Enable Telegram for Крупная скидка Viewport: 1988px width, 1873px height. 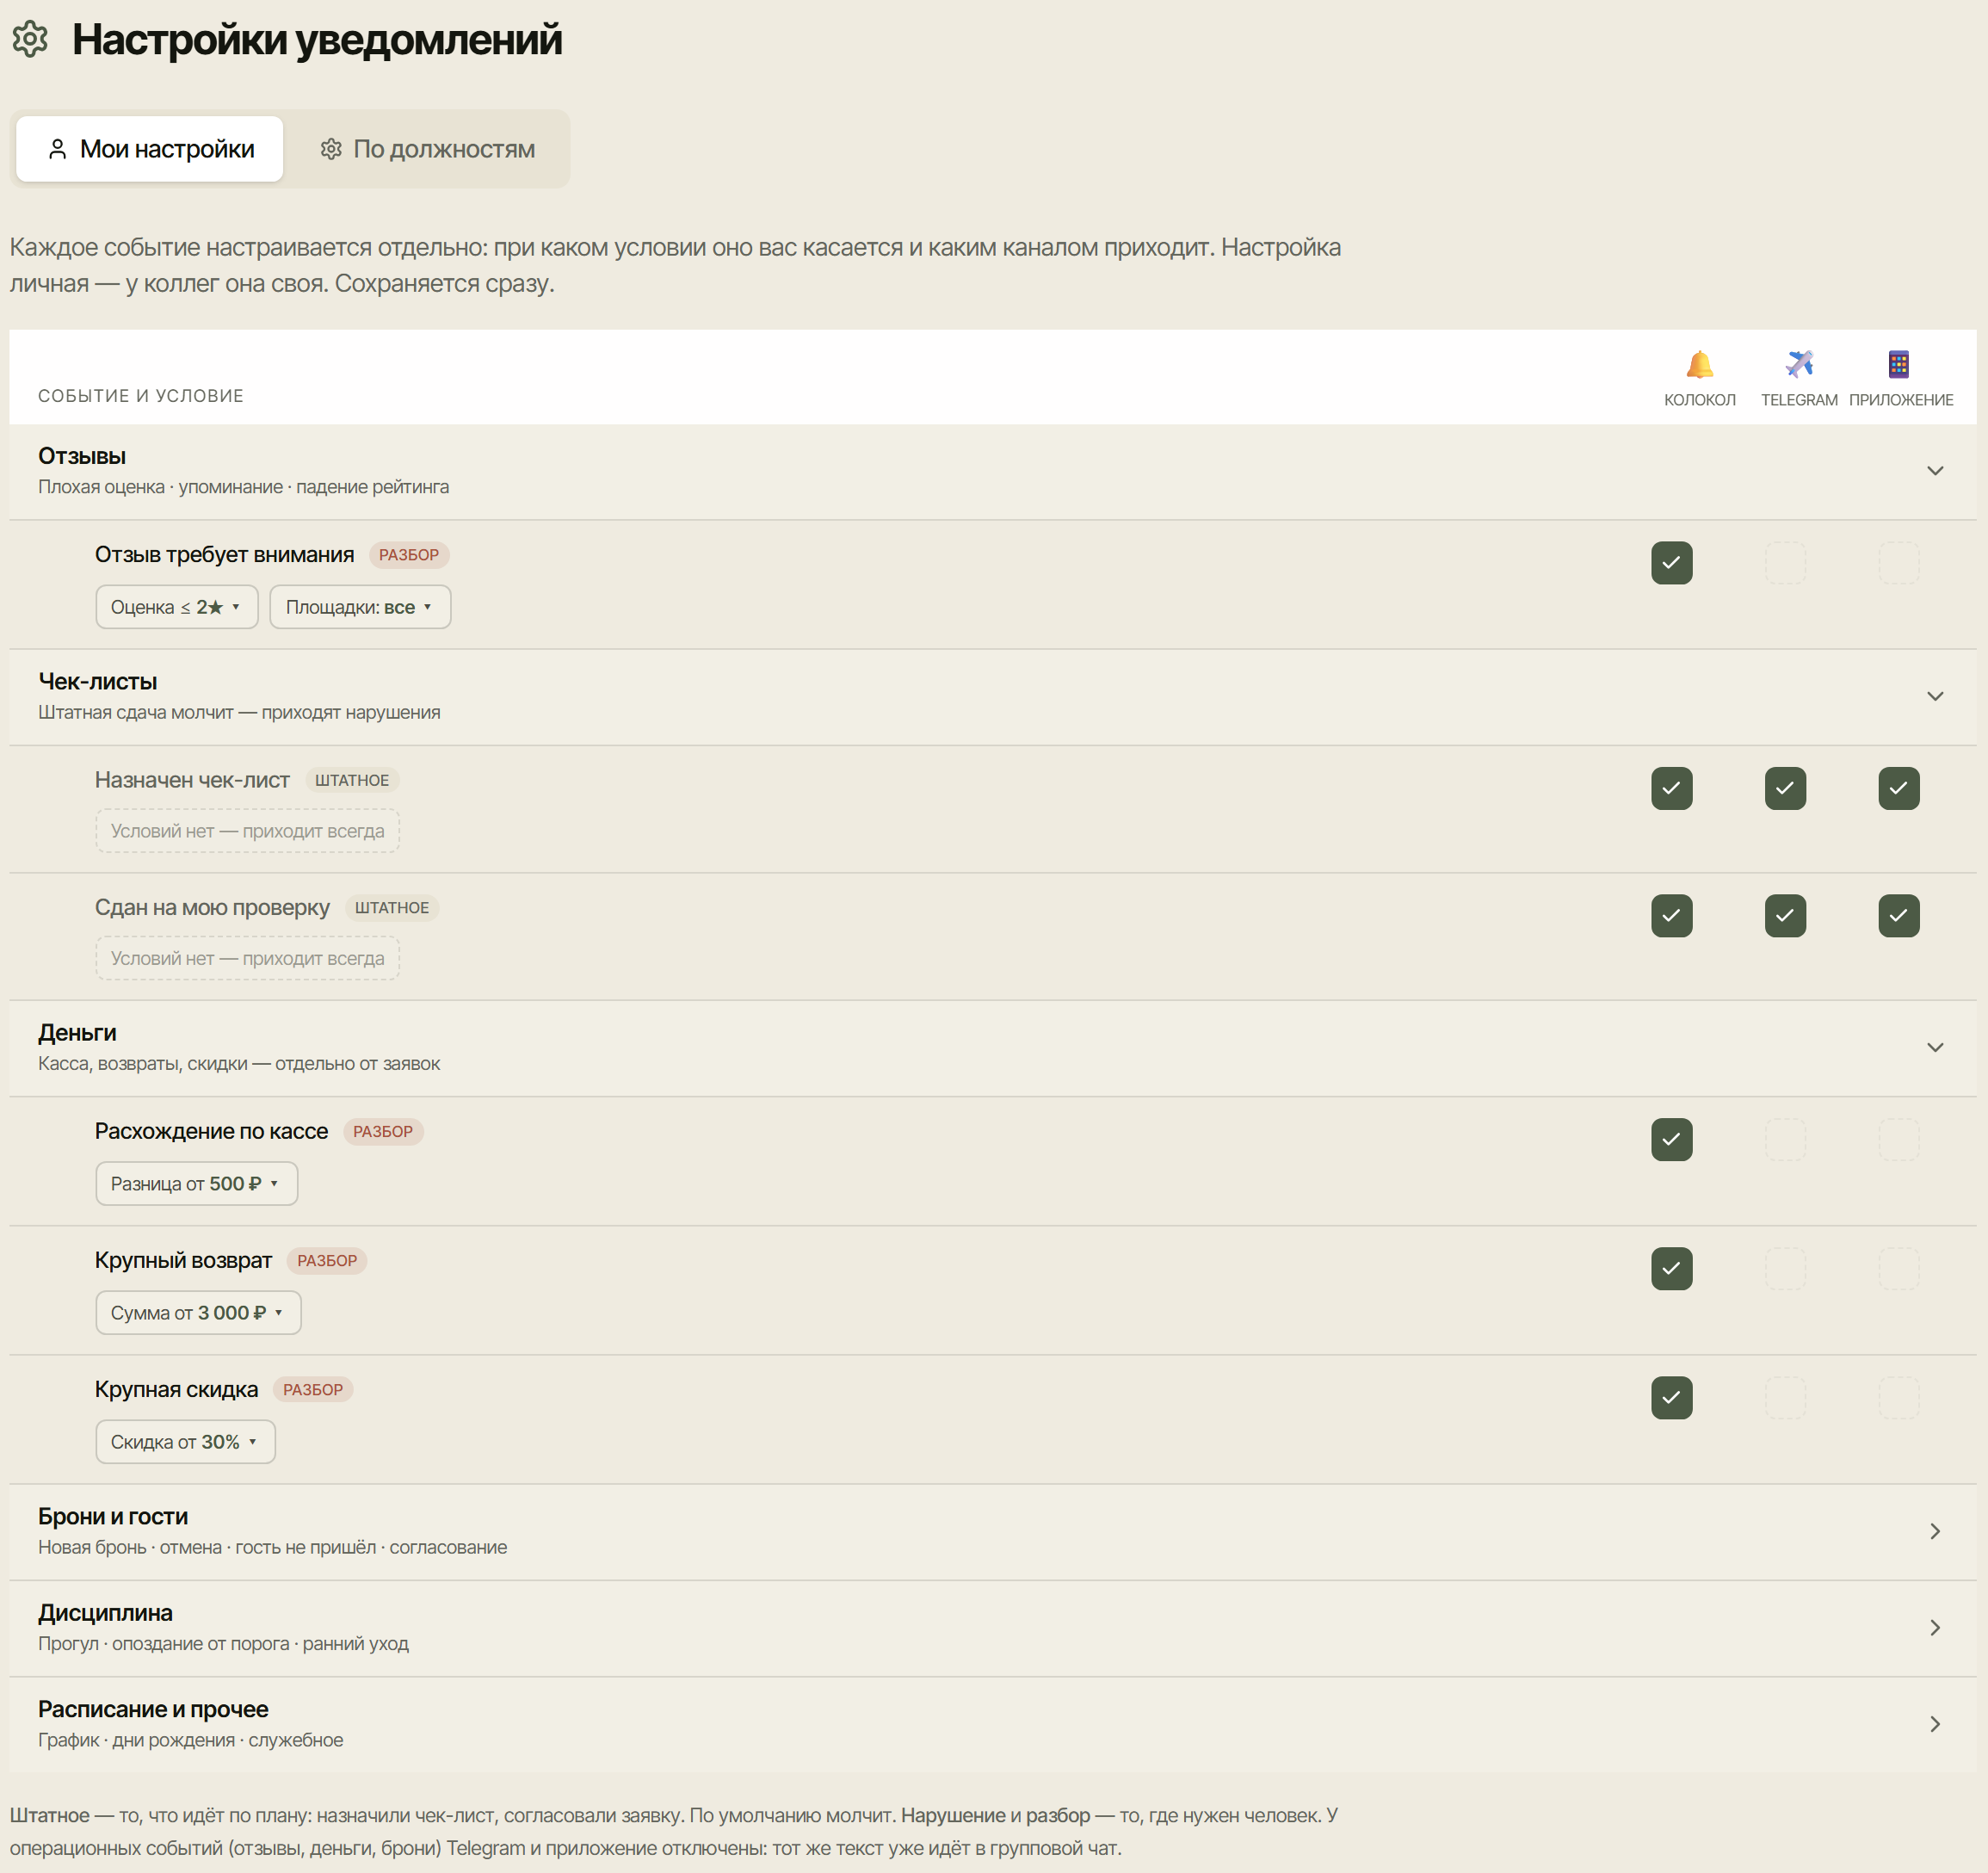(1785, 1397)
